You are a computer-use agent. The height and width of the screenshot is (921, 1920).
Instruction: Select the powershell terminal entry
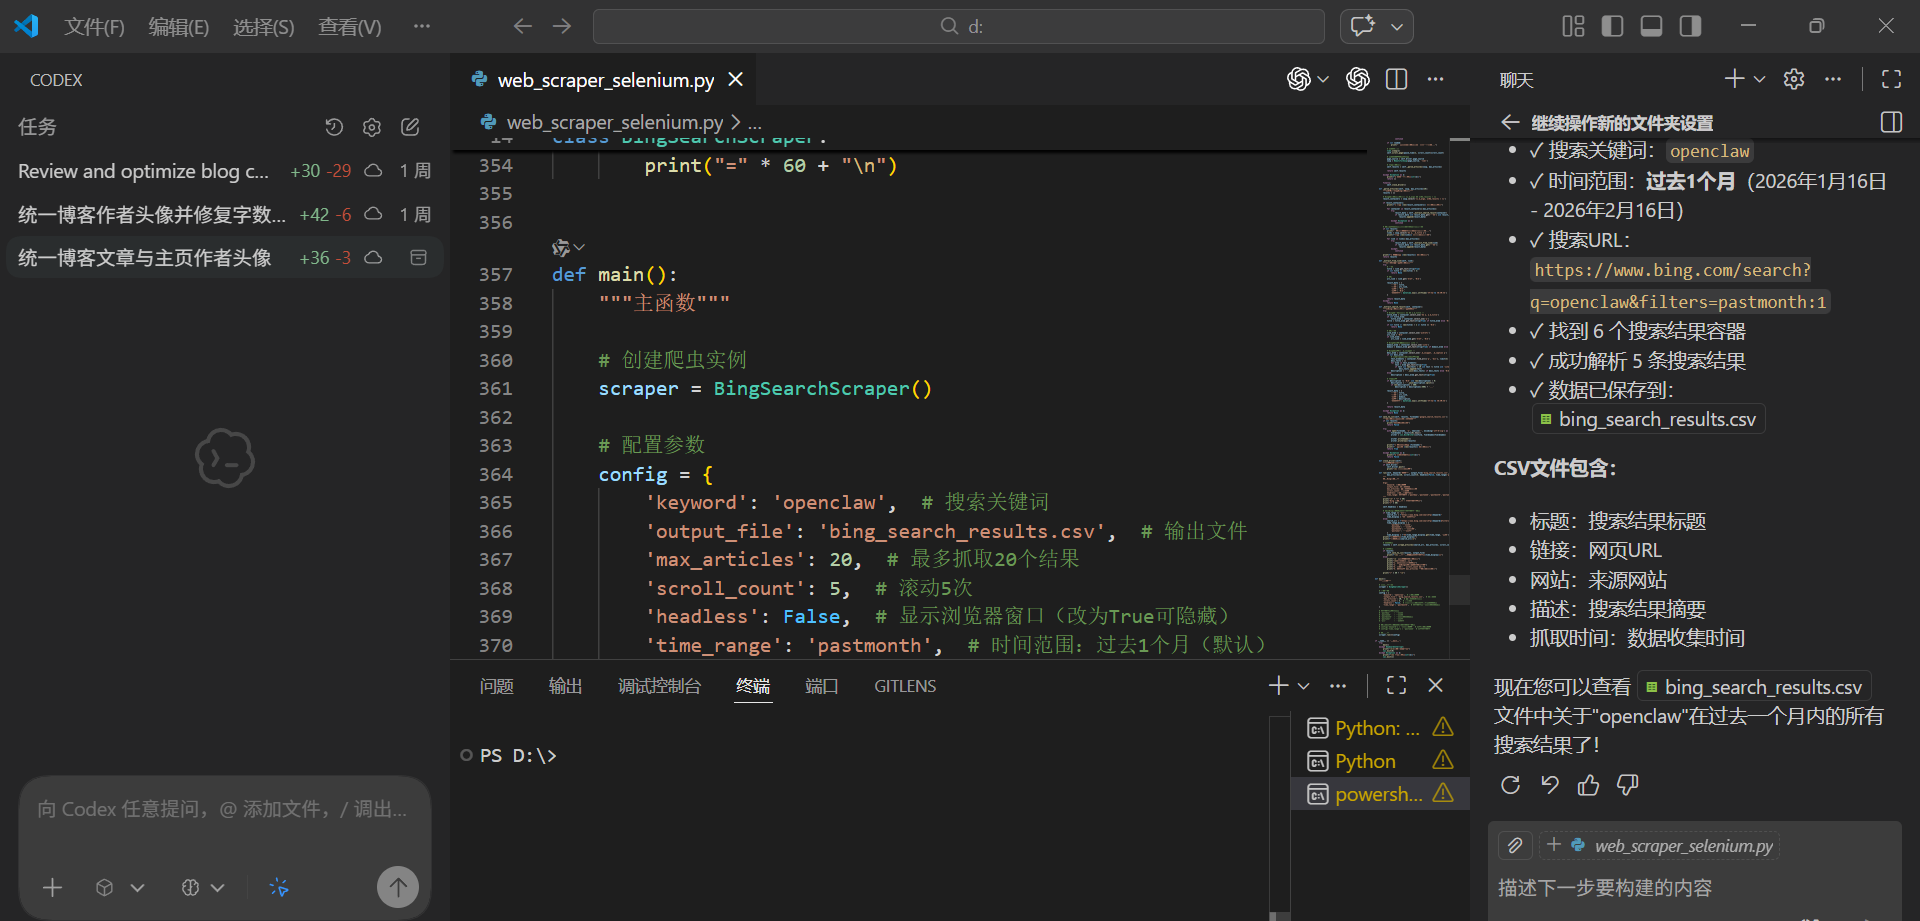pos(1378,794)
